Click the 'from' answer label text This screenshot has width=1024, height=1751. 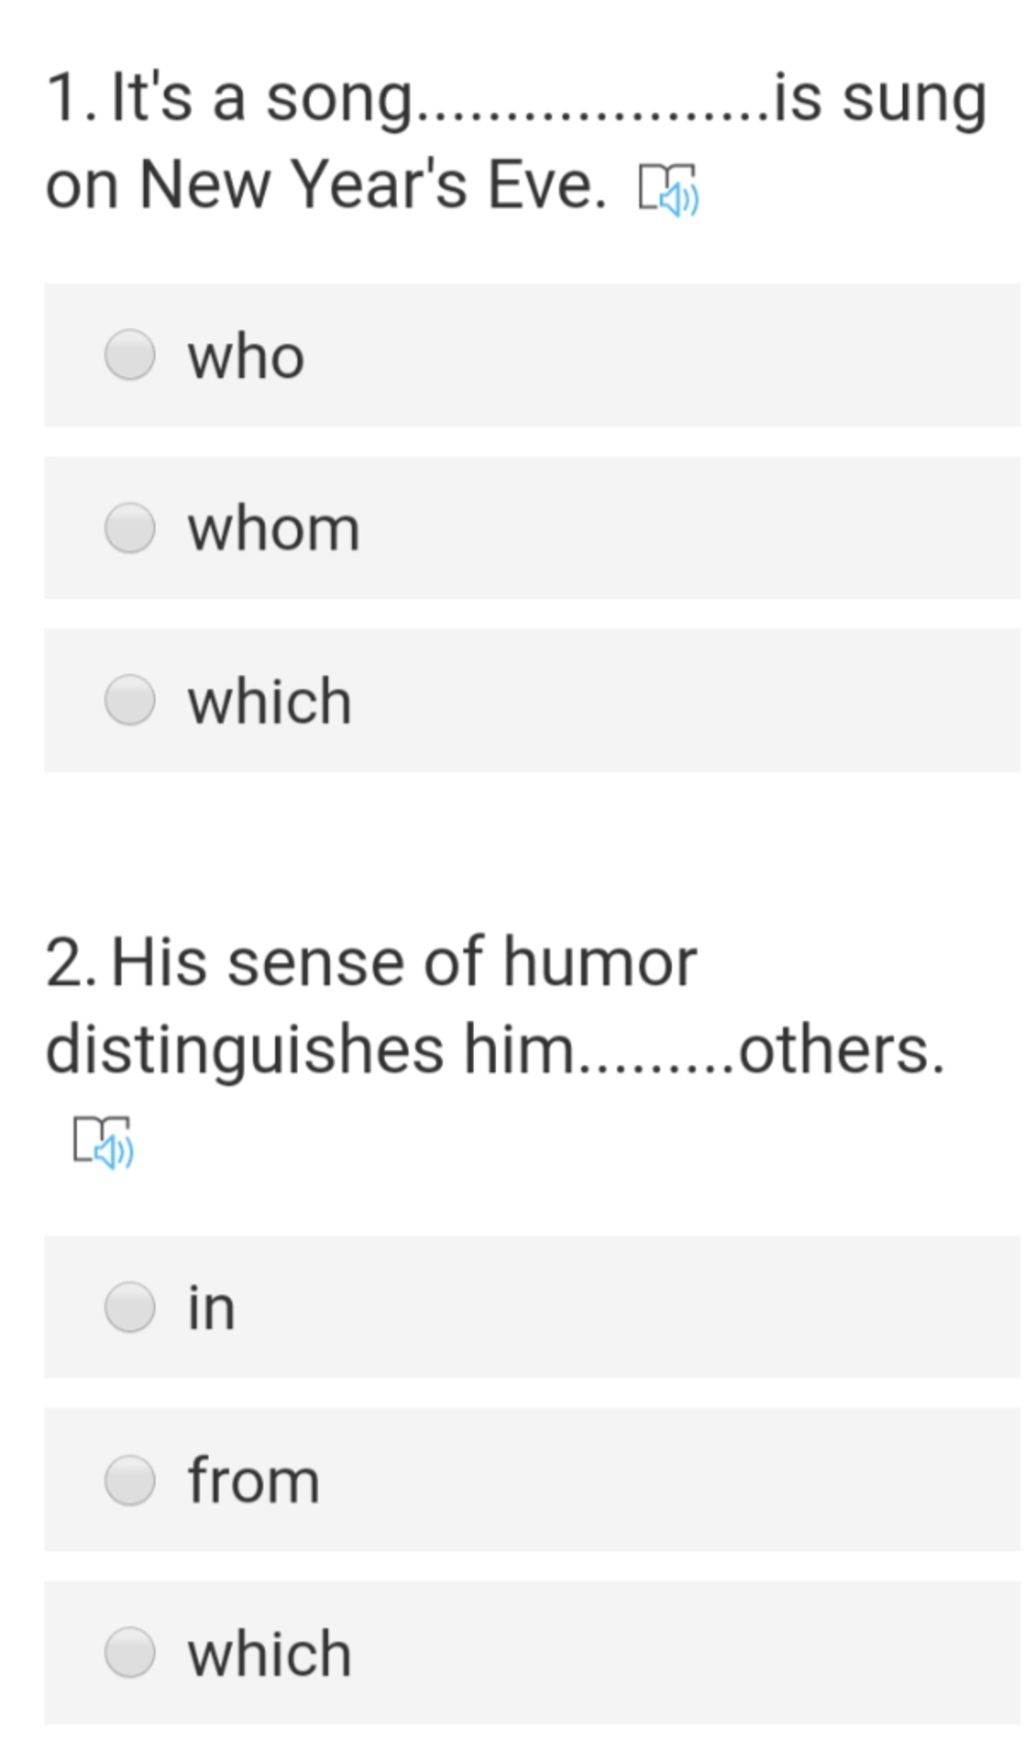(254, 1480)
